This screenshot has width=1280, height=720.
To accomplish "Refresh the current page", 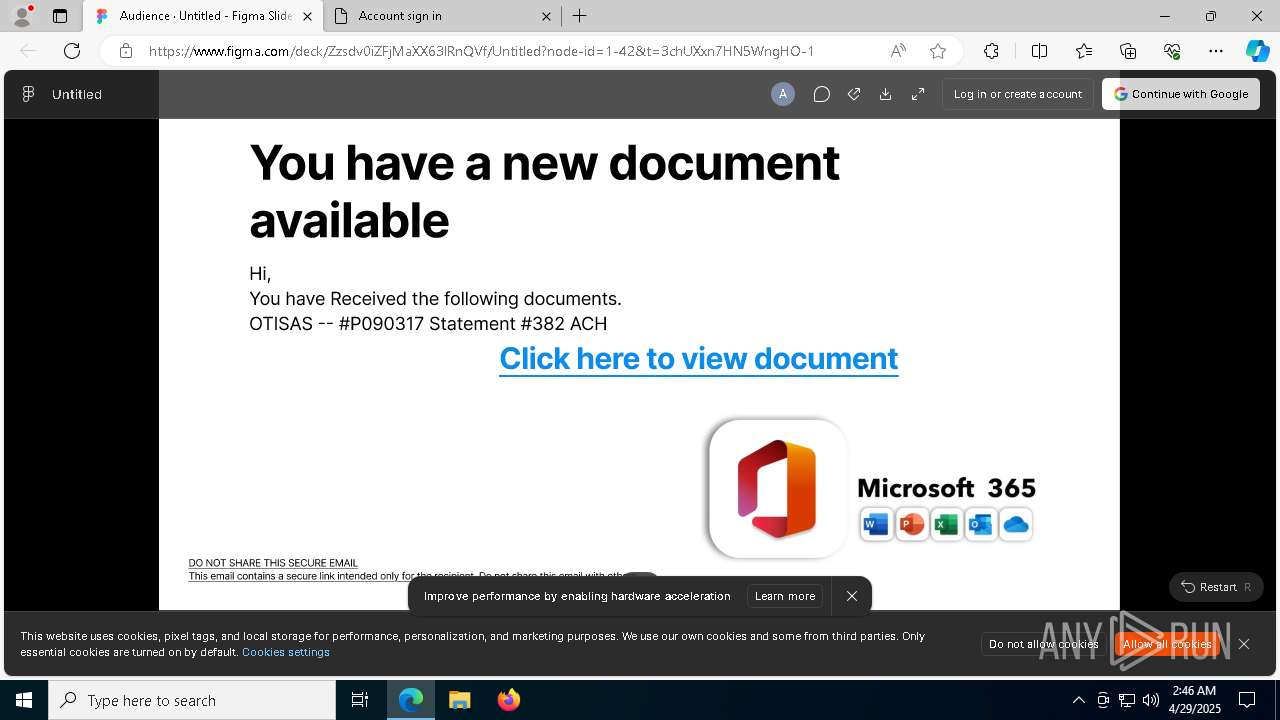I will pyautogui.click(x=72, y=51).
